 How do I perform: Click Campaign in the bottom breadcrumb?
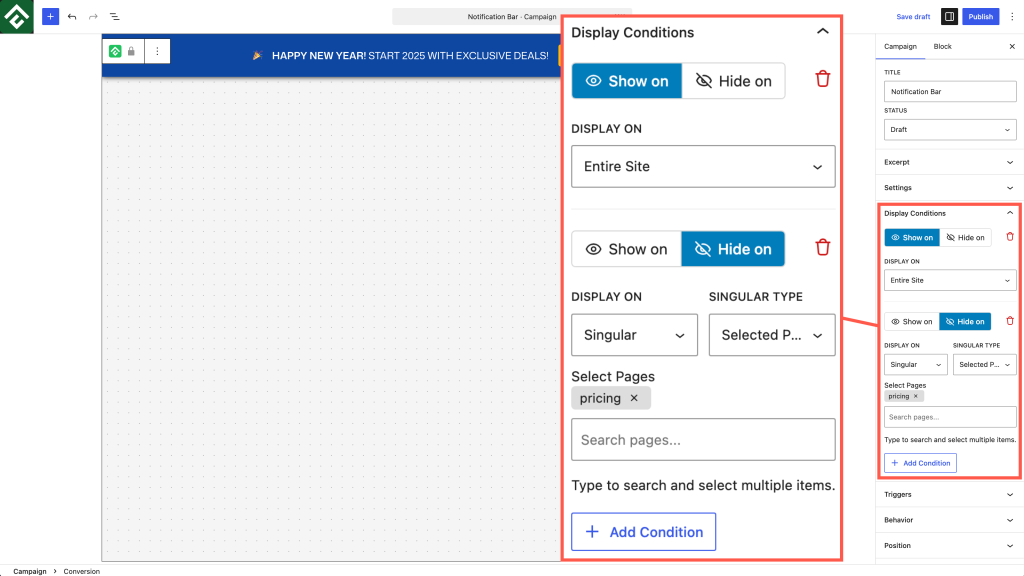click(30, 571)
